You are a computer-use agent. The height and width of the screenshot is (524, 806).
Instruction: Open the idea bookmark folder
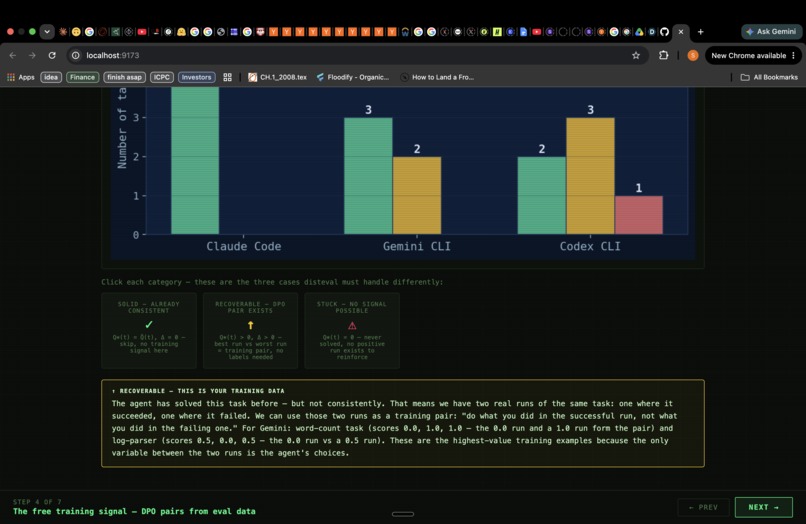tap(51, 77)
